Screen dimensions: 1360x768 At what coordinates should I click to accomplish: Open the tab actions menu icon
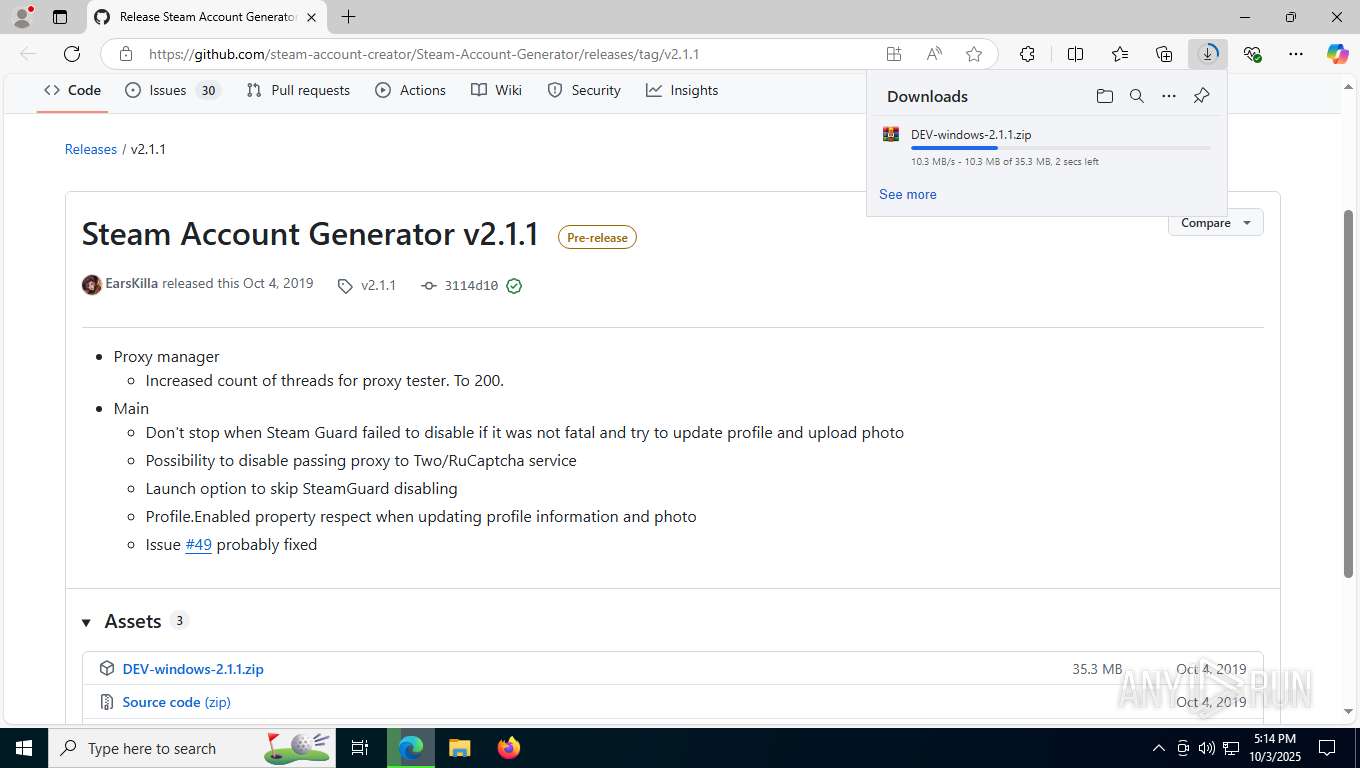(60, 17)
